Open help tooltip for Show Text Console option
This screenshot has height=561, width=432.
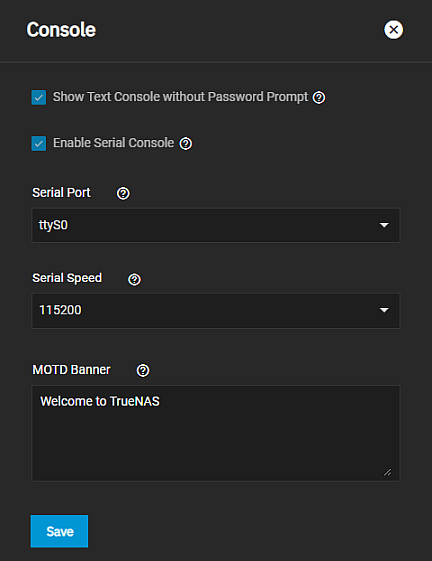click(x=319, y=97)
